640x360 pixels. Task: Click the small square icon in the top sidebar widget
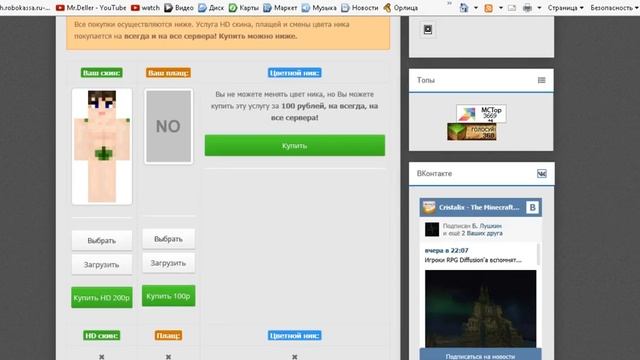pos(428,29)
